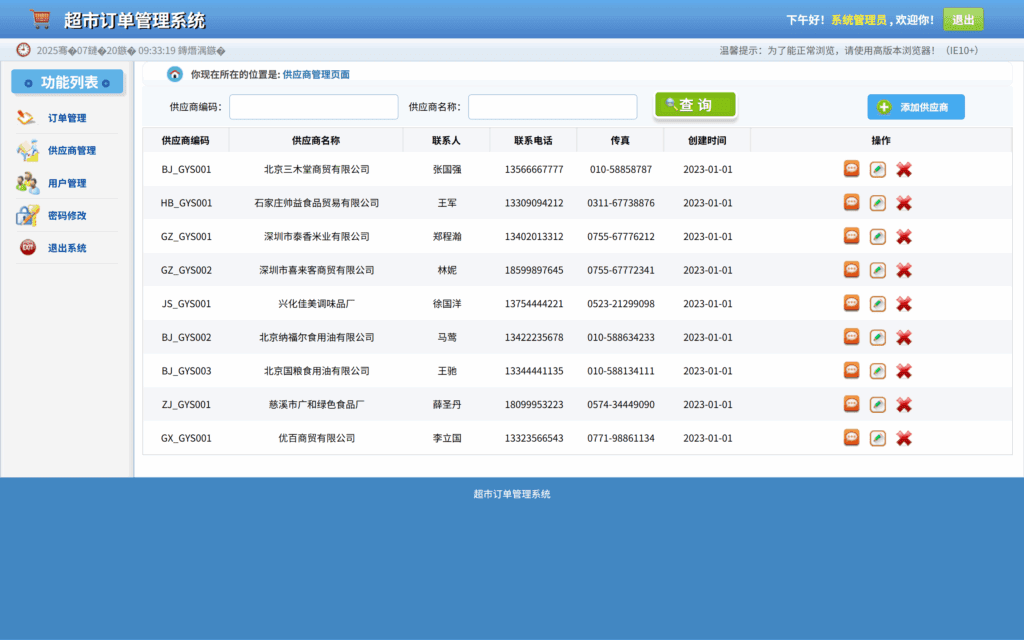This screenshot has width=1024, height=640.
Task: Click the exit icon beside 退出系统
Action: click(27, 247)
